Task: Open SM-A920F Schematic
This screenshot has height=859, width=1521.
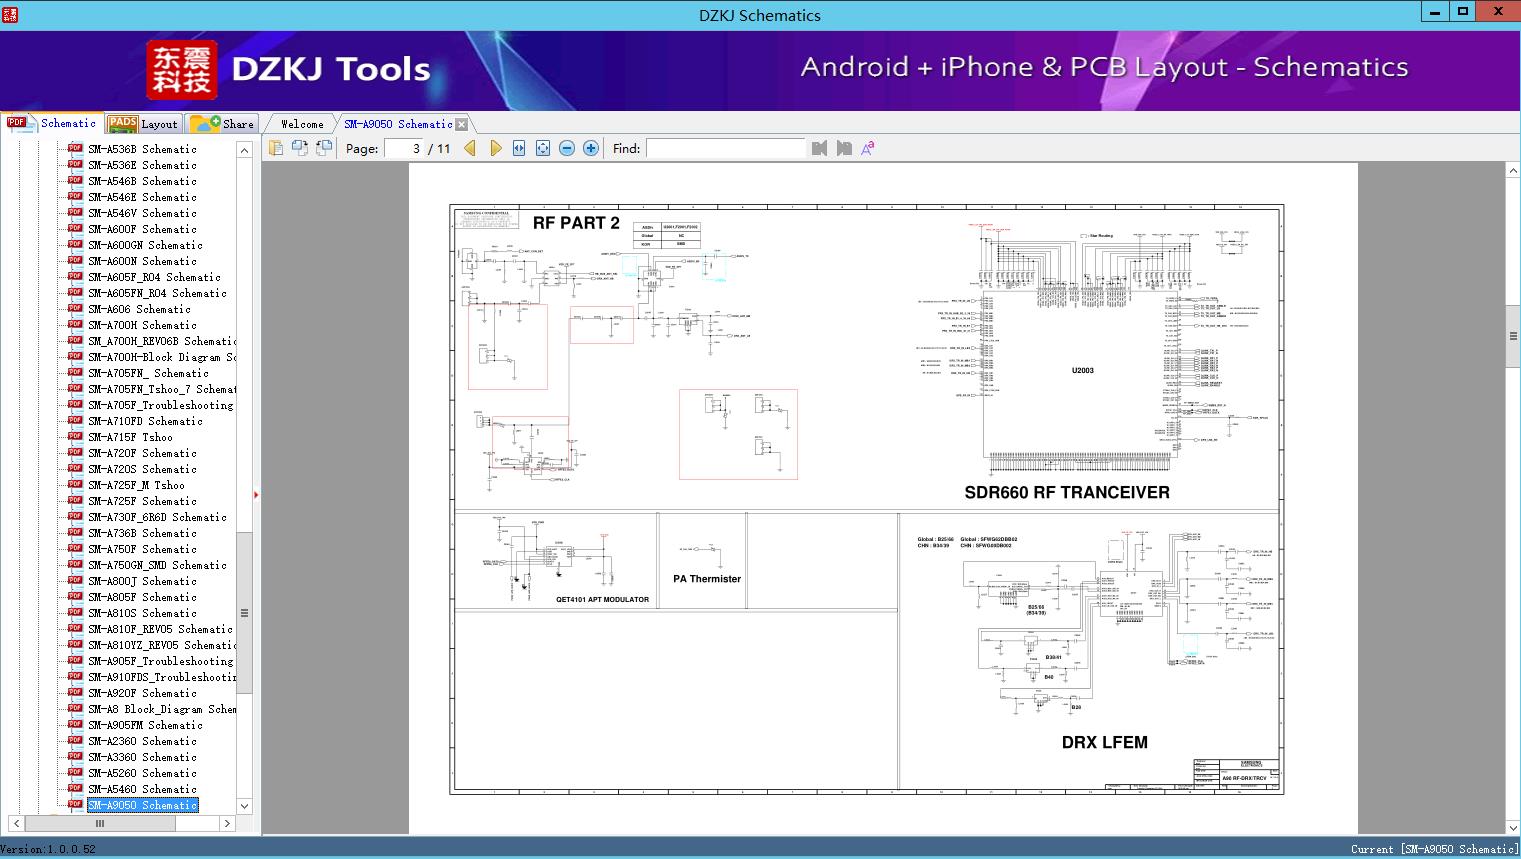Action: pyautogui.click(x=142, y=693)
